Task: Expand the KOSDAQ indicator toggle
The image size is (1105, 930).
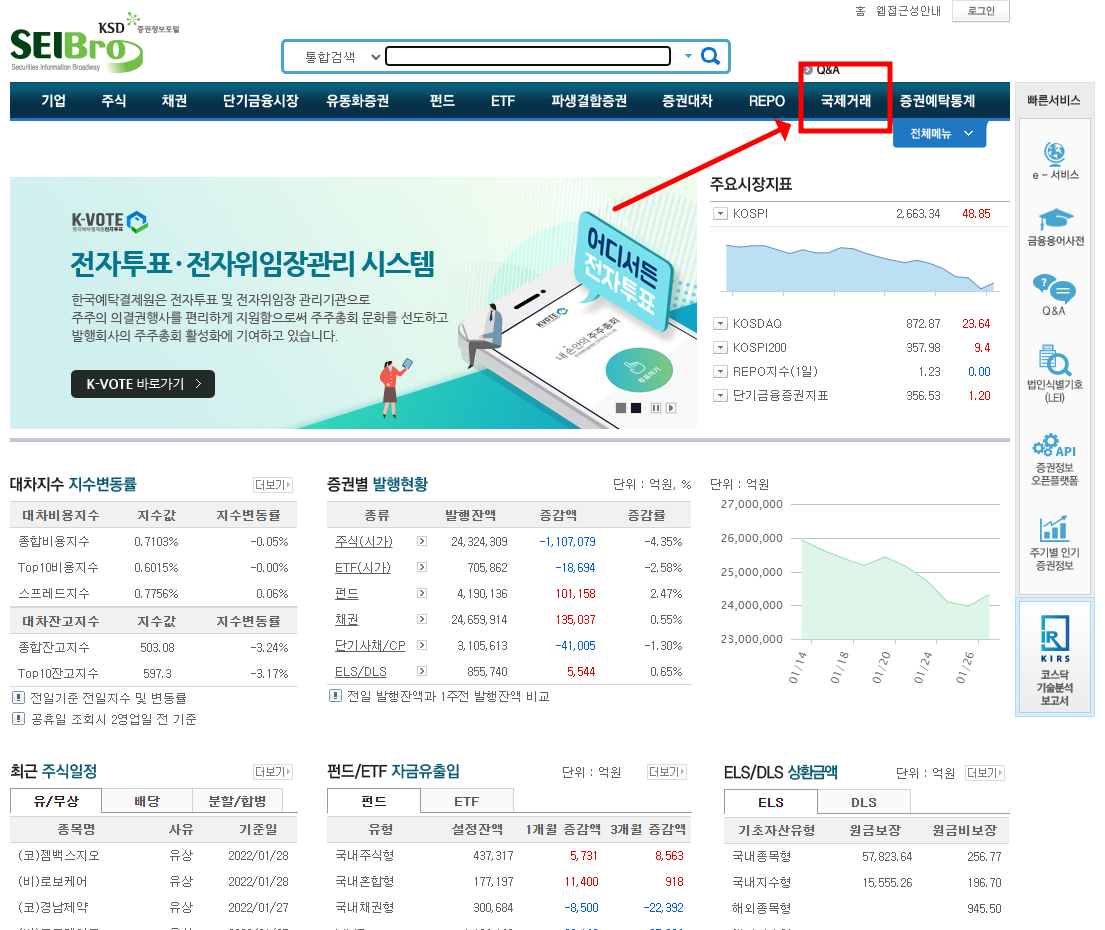Action: (720, 324)
